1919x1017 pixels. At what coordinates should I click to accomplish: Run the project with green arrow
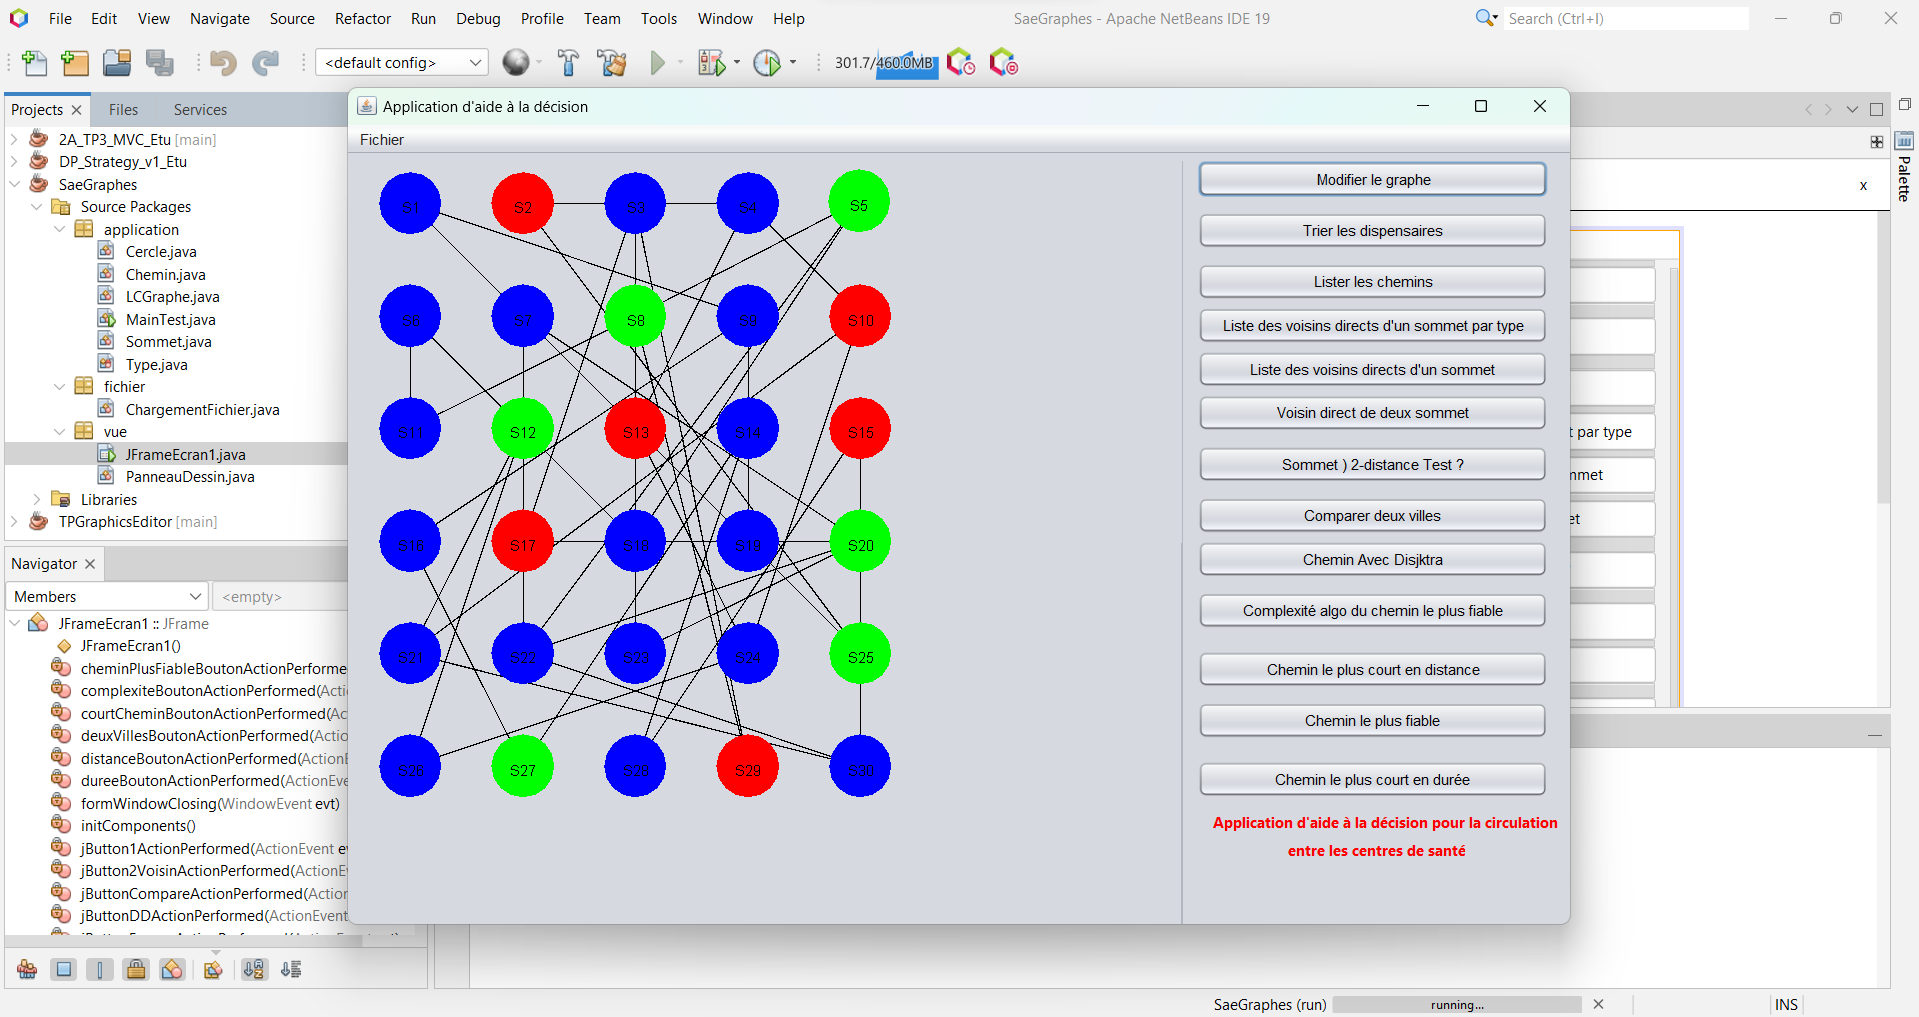(x=657, y=63)
